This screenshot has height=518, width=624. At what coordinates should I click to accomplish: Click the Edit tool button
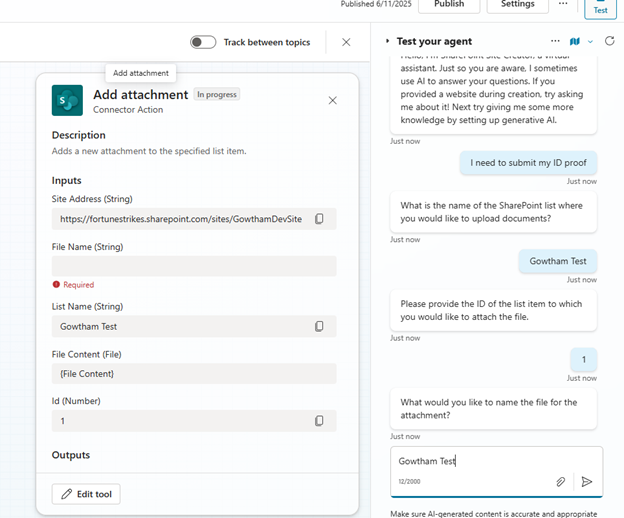[87, 494]
